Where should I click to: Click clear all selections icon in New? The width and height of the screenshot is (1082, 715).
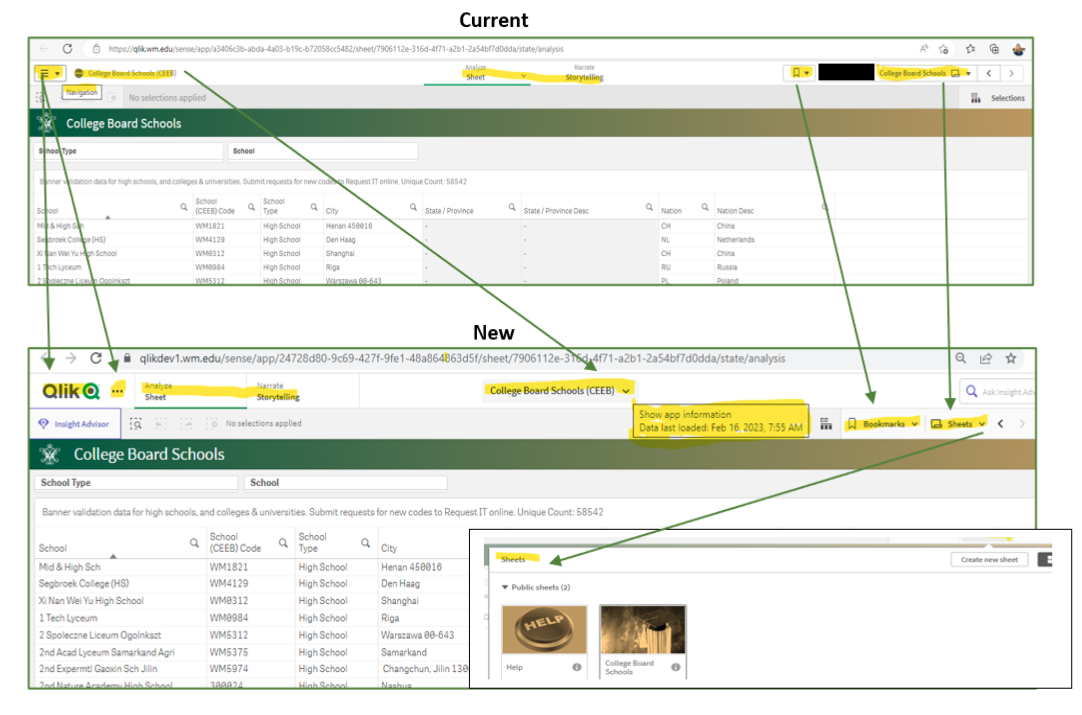212,424
